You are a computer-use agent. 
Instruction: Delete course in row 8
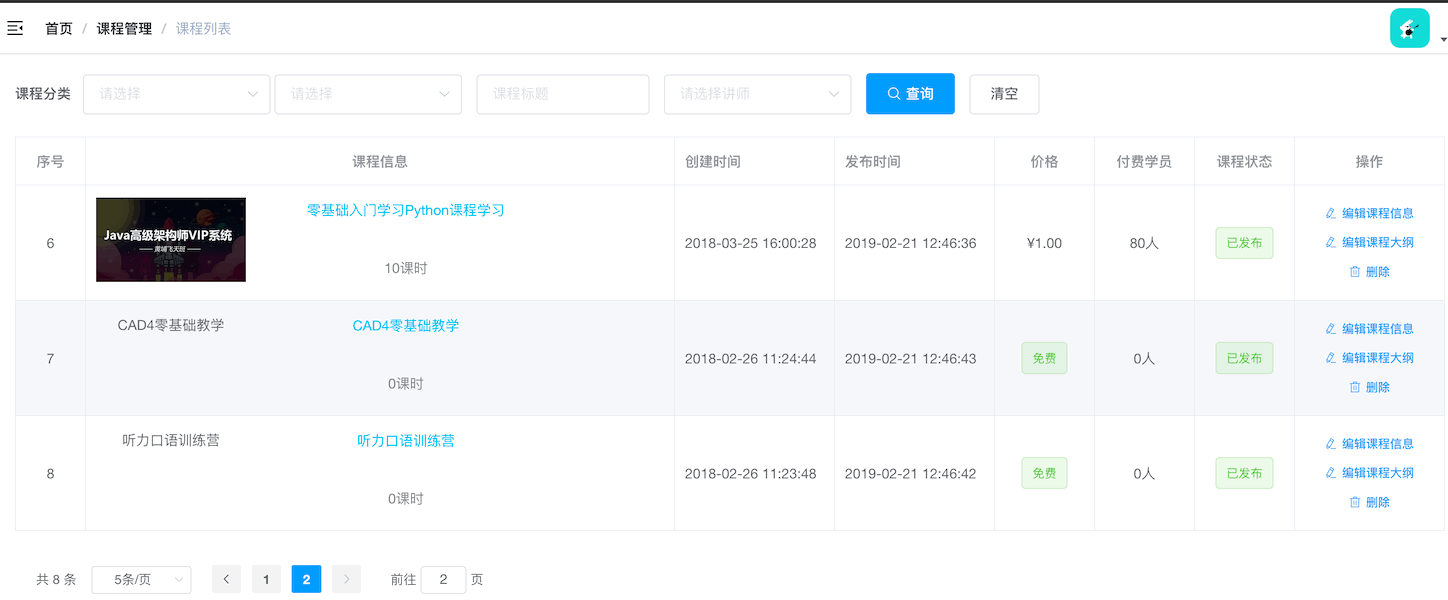pyautogui.click(x=1369, y=502)
